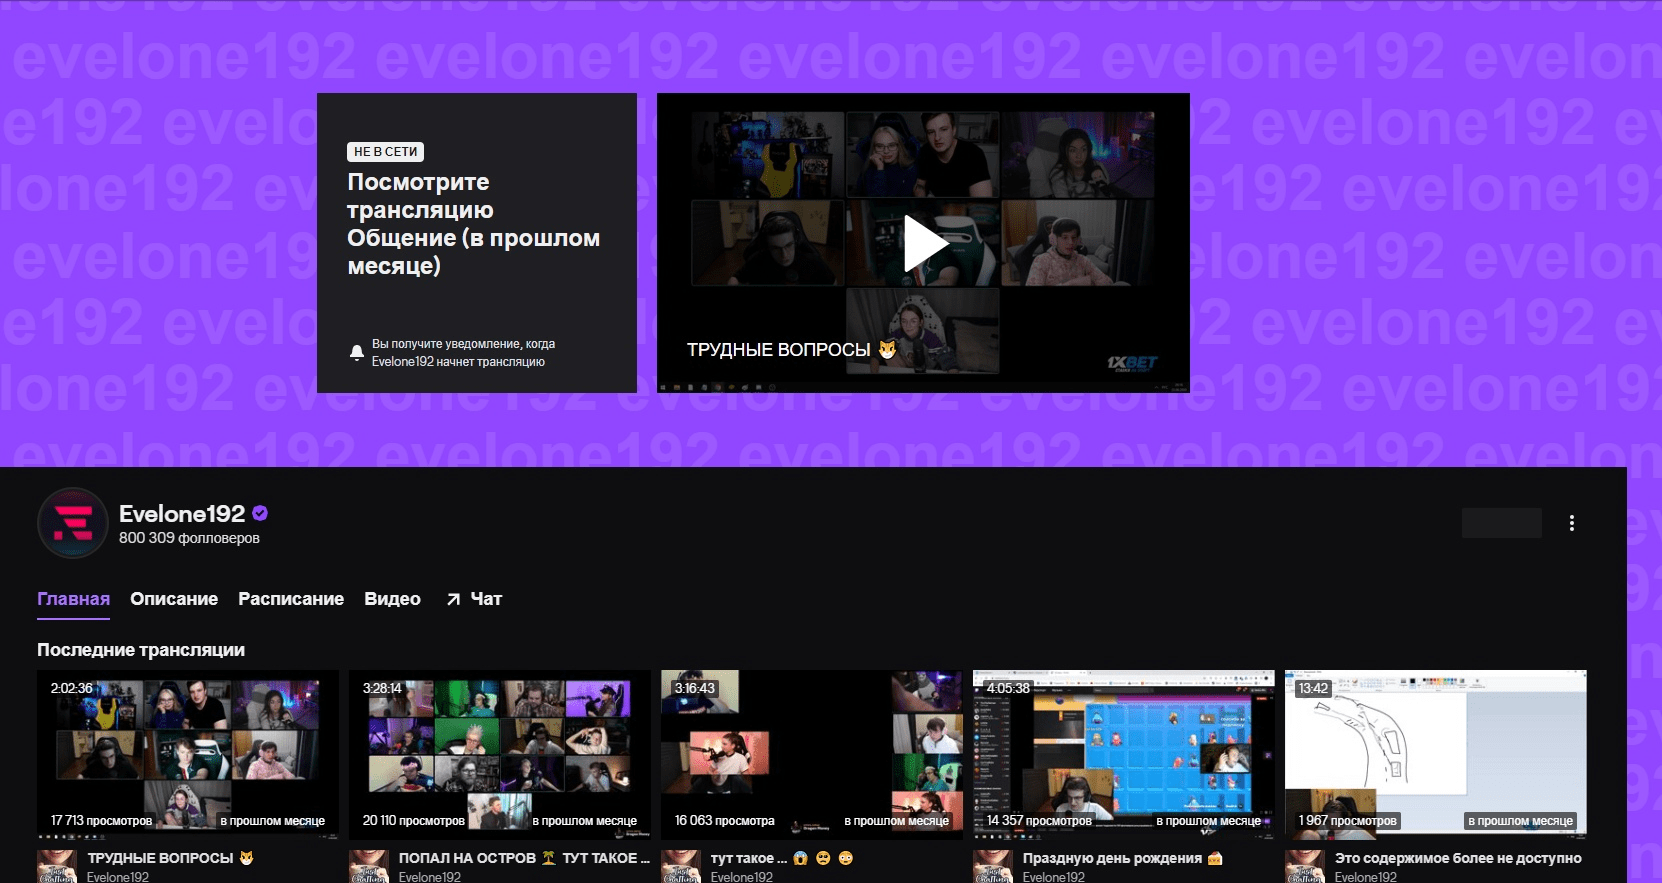Viewport: 1662px width, 883px height.
Task: Open the Видео tab
Action: (x=392, y=599)
